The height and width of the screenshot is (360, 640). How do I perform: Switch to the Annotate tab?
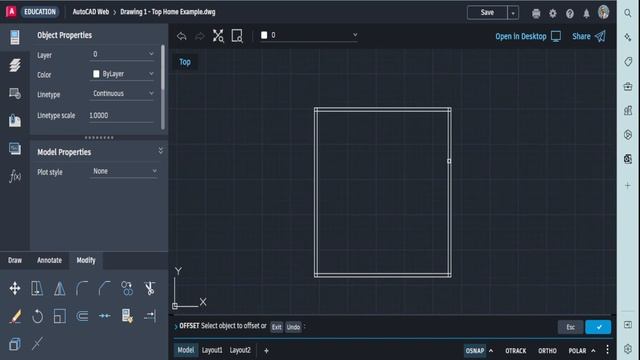49,260
